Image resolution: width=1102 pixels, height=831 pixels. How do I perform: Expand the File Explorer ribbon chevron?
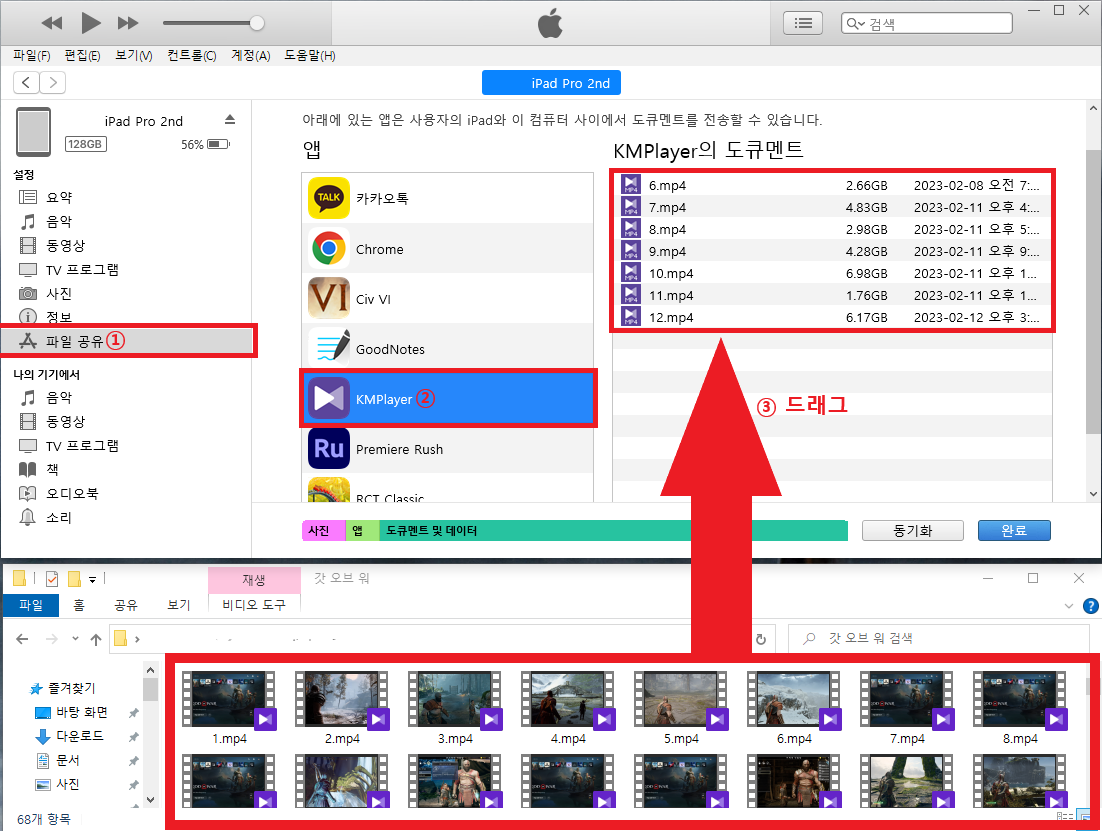1069,605
